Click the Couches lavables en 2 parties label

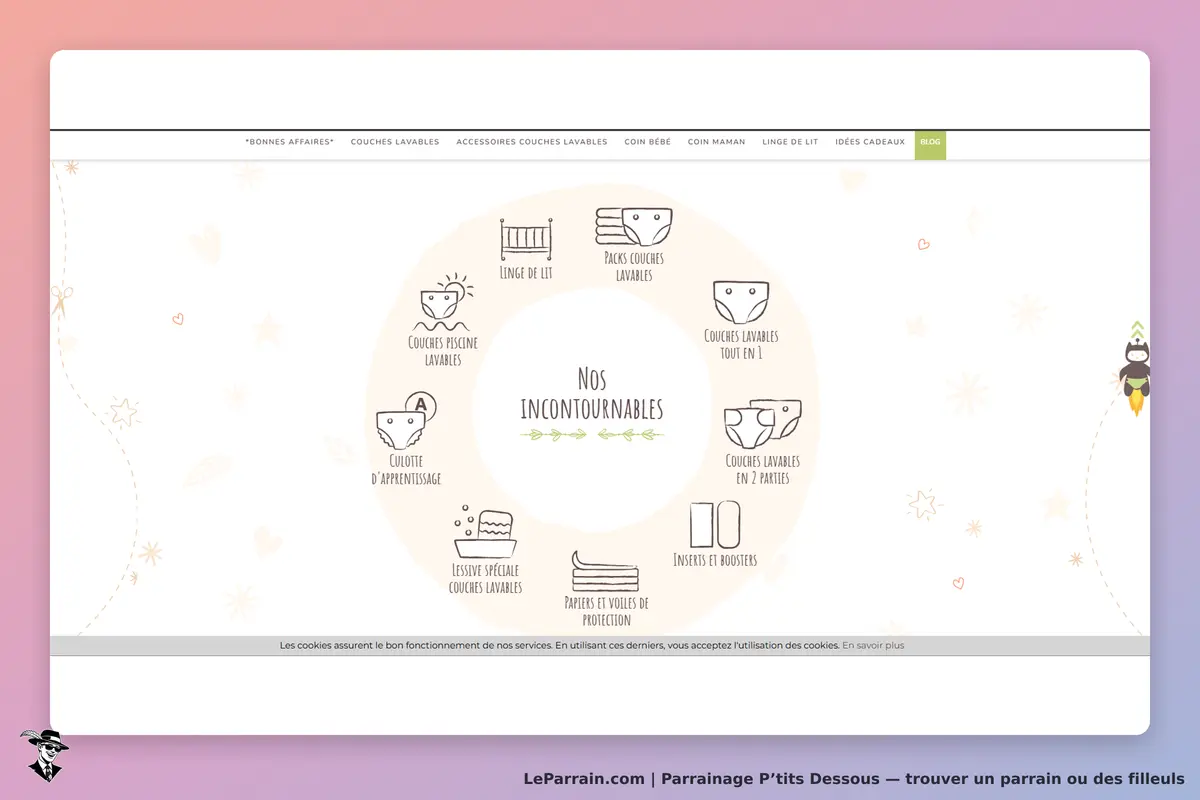(x=763, y=470)
